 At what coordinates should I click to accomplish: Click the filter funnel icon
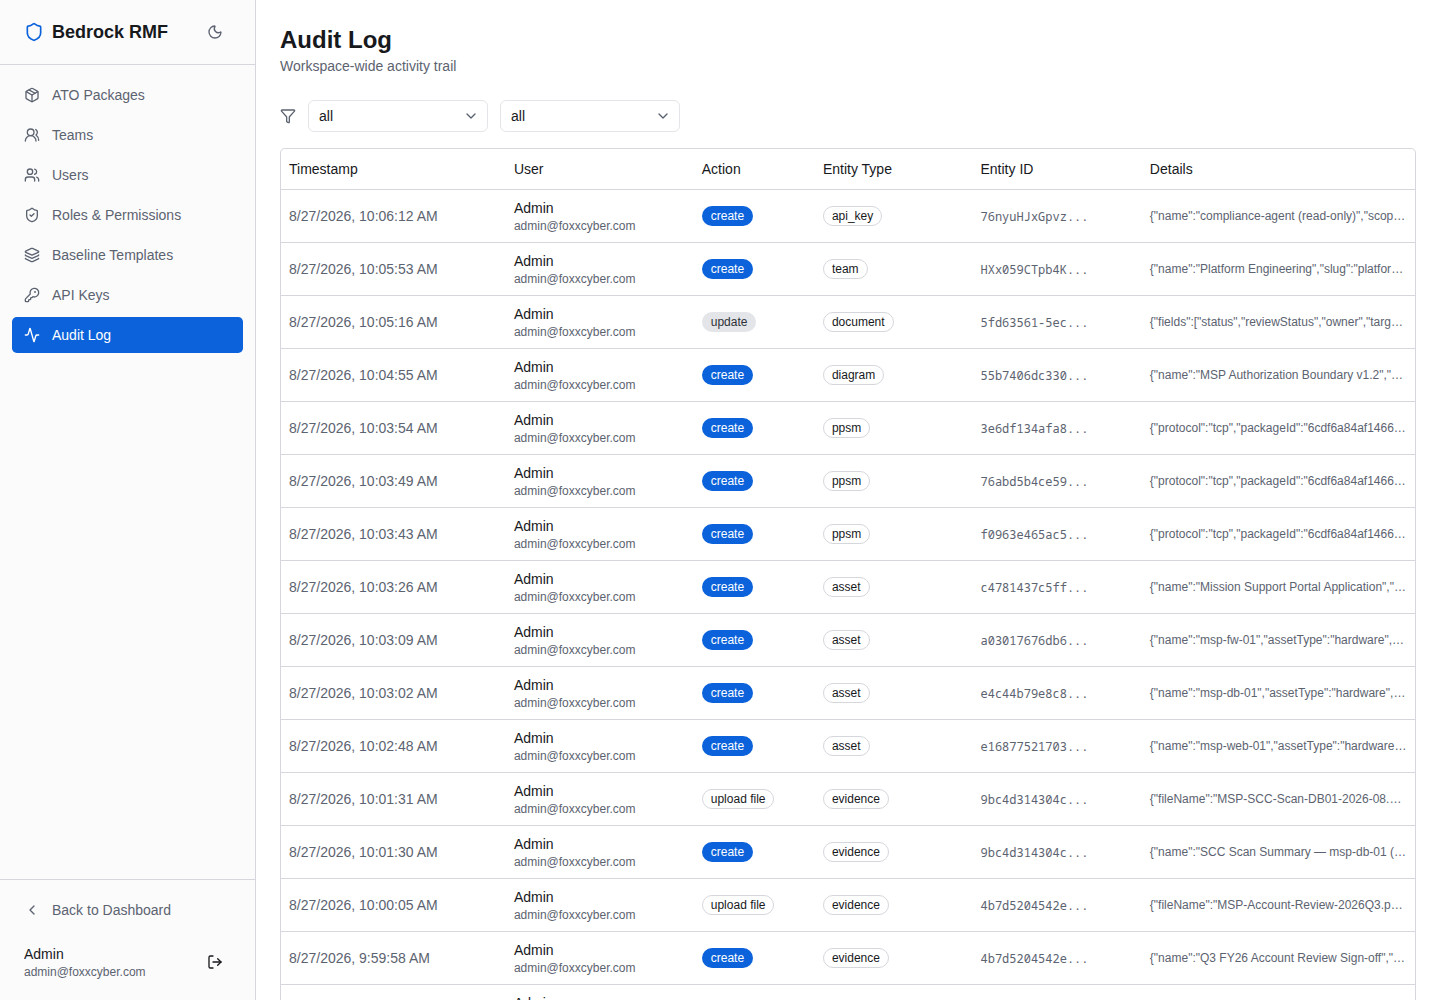[x=288, y=116]
